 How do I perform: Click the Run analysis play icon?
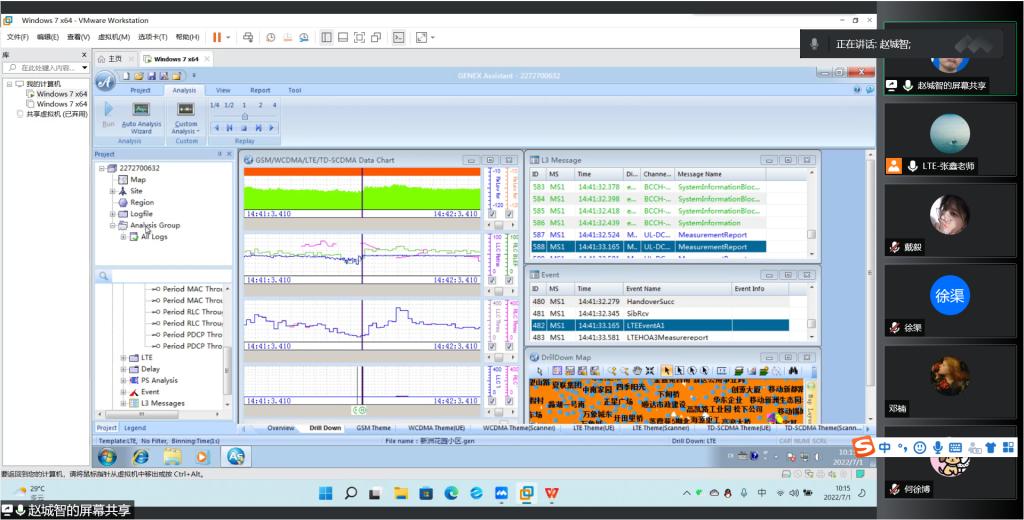[x=108, y=113]
